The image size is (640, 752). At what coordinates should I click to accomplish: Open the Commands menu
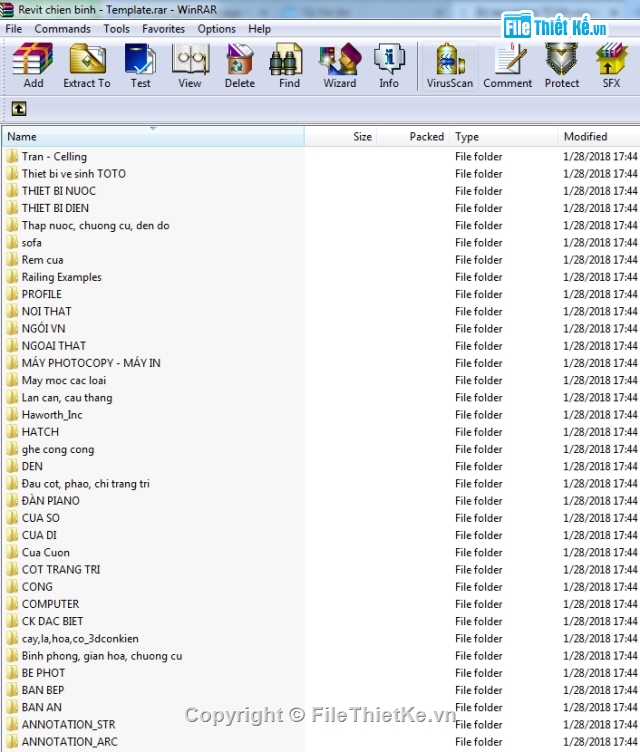click(62, 29)
